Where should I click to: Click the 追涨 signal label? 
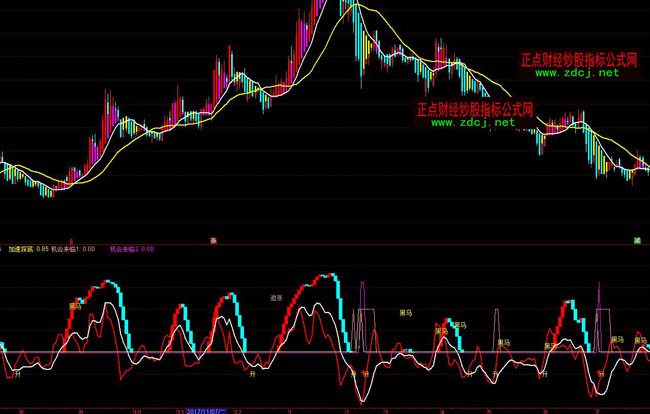[x=276, y=297]
